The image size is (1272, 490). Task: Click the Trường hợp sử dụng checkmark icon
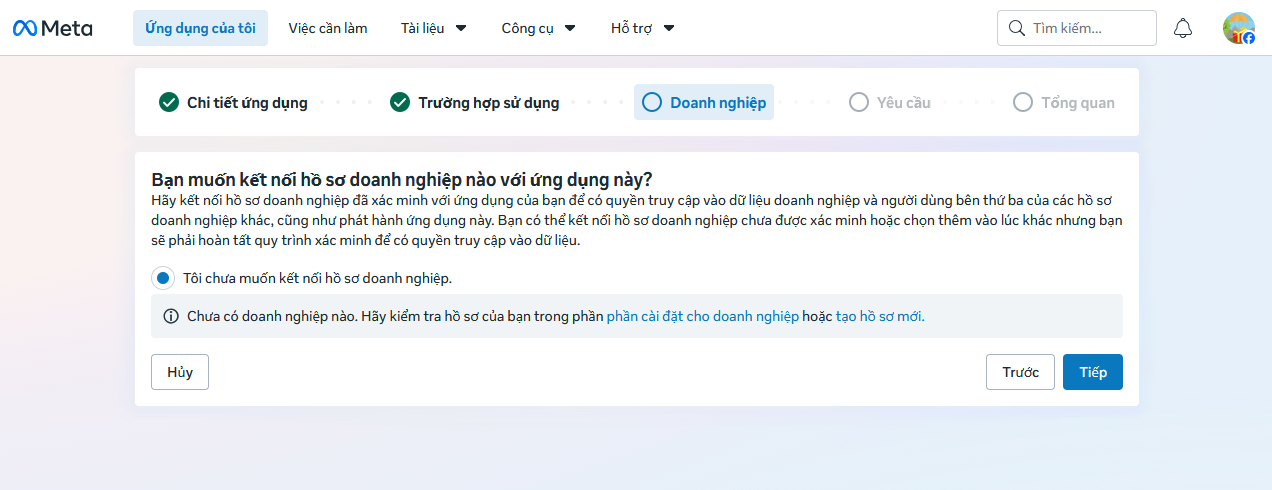pyautogui.click(x=400, y=102)
